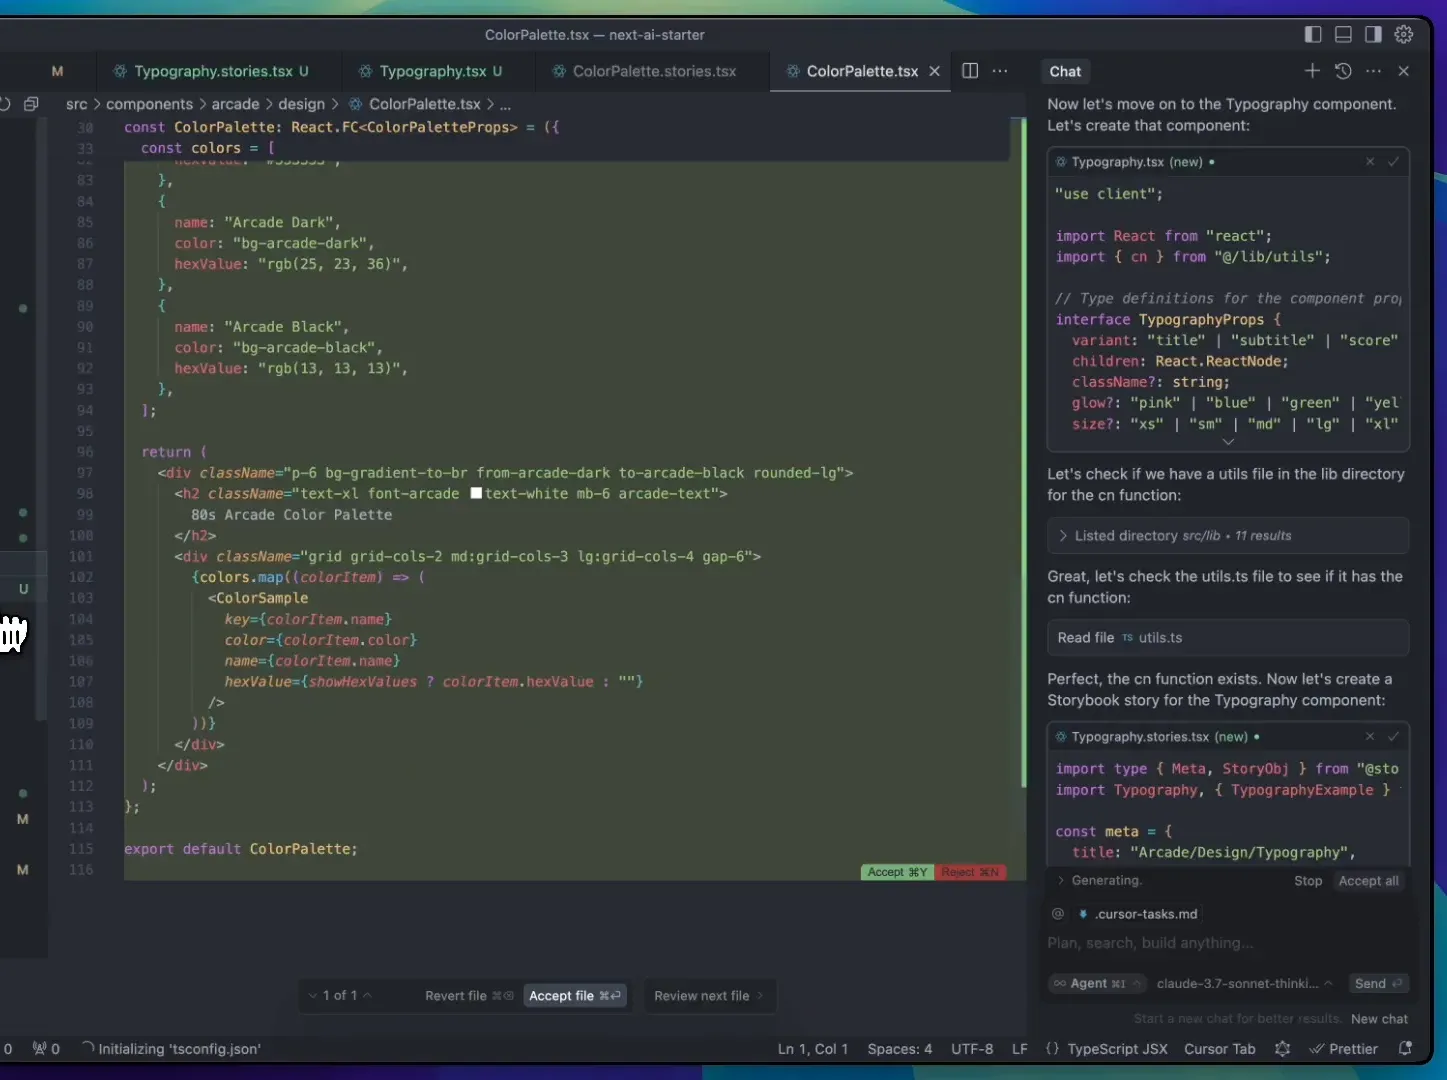Toggle the primary sidebar layout icon

point(1313,34)
